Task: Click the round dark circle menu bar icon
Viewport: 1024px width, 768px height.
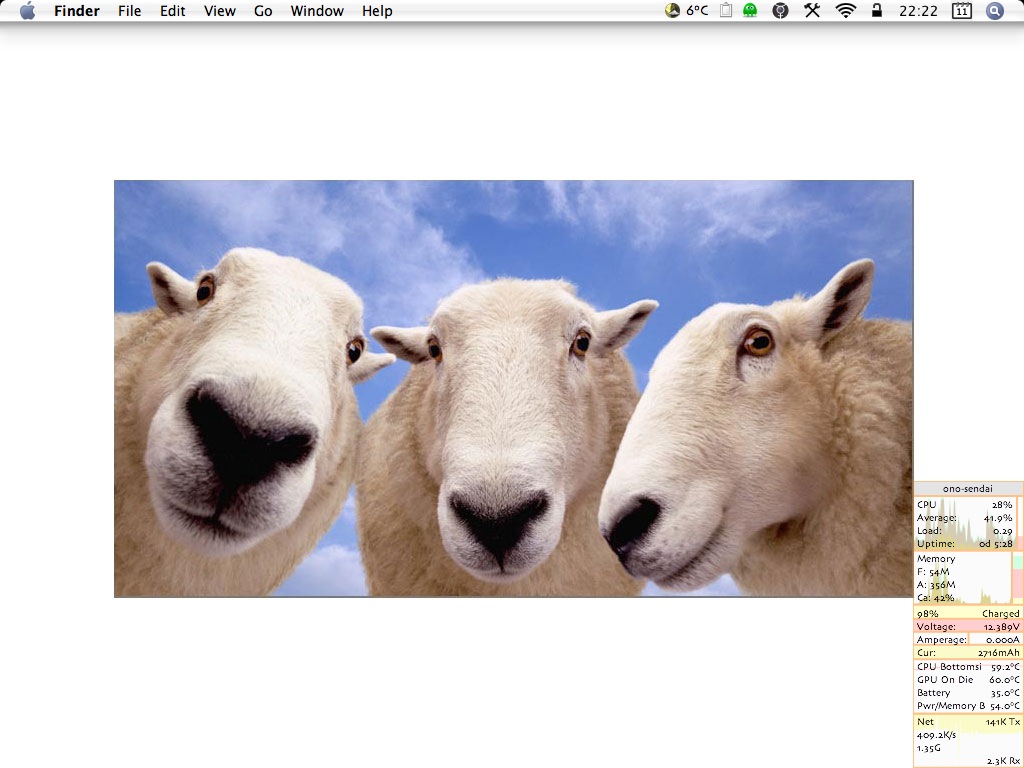Action: pyautogui.click(x=780, y=10)
